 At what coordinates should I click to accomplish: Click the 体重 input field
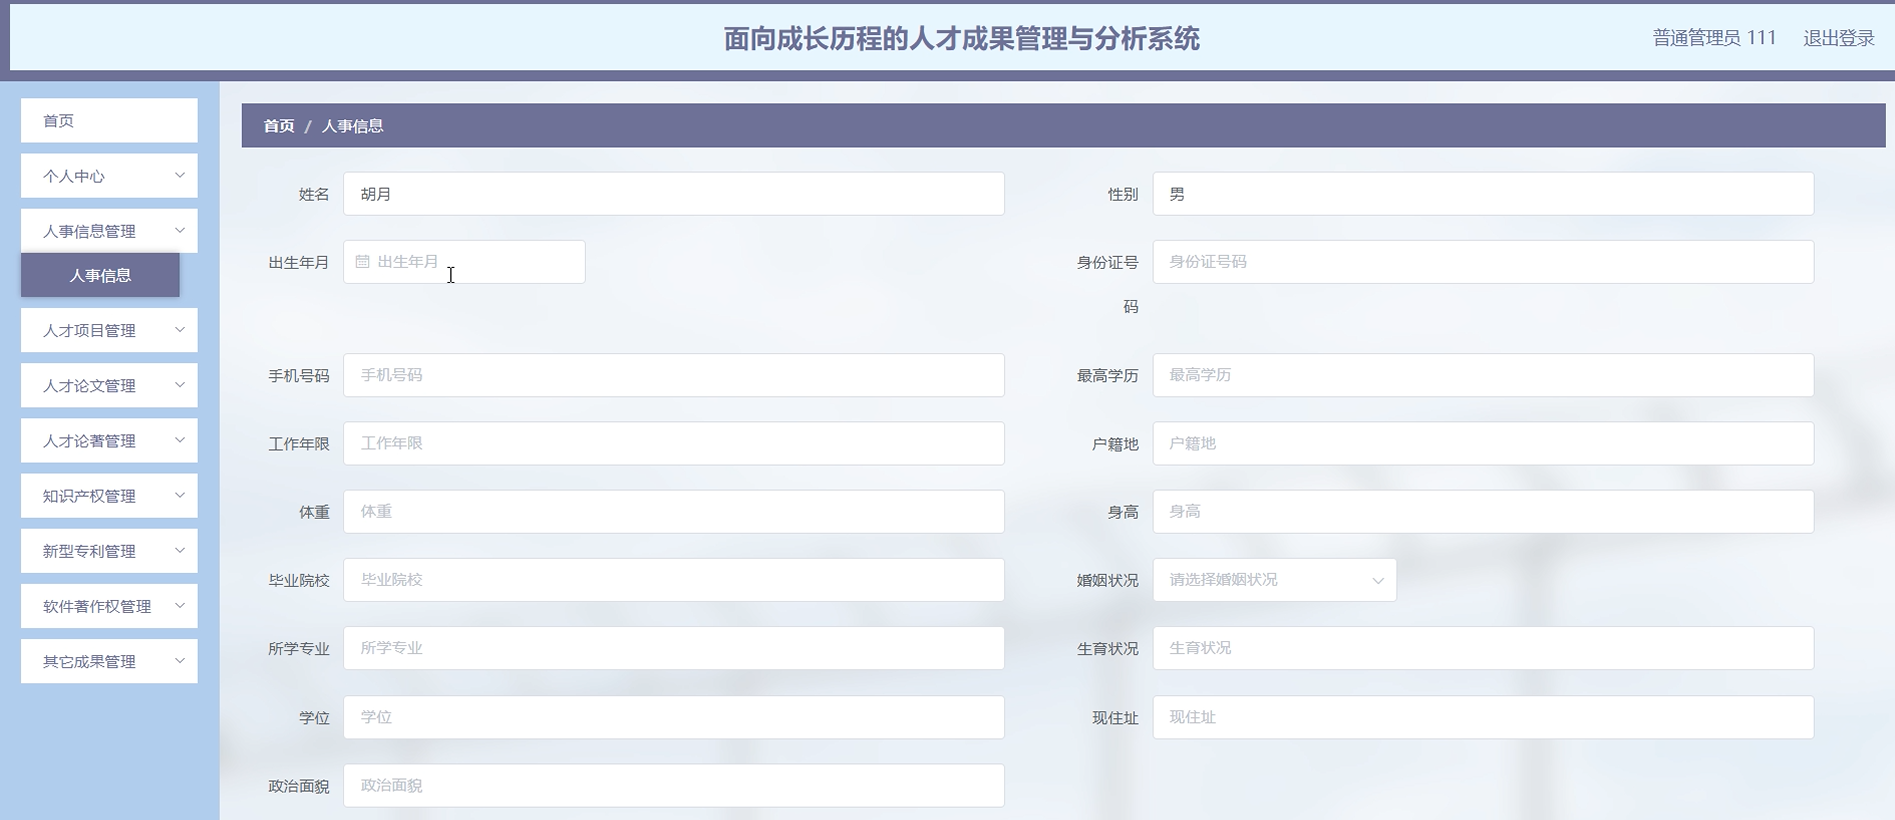pos(673,511)
